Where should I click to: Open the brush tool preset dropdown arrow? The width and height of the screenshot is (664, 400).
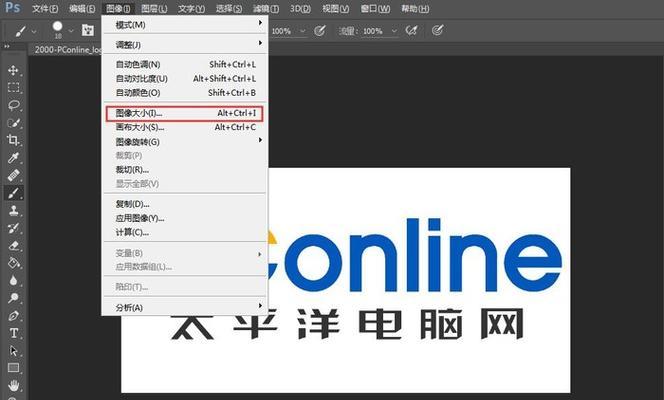[x=34, y=31]
